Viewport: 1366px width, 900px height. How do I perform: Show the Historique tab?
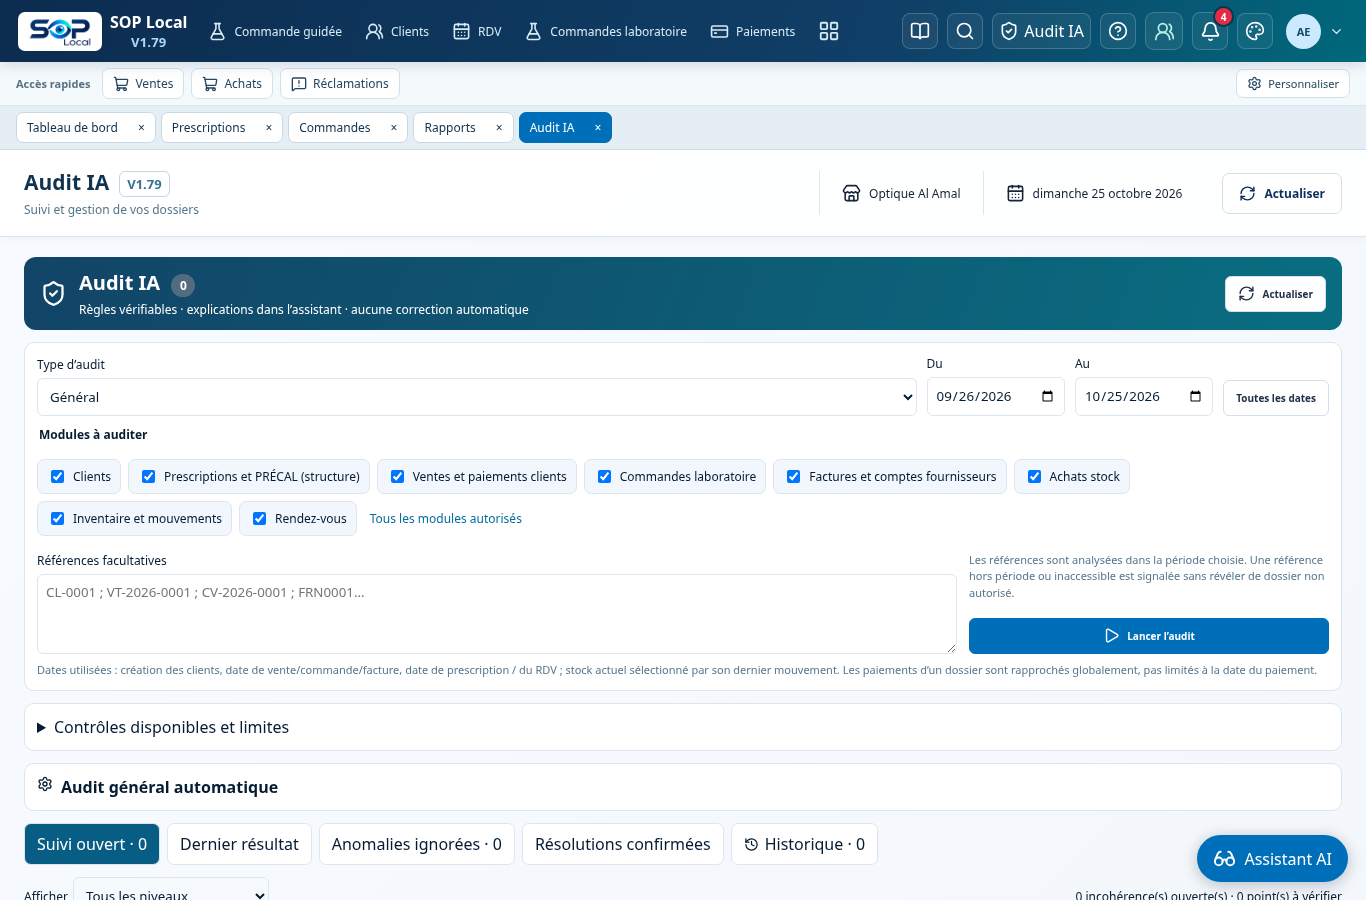805,844
